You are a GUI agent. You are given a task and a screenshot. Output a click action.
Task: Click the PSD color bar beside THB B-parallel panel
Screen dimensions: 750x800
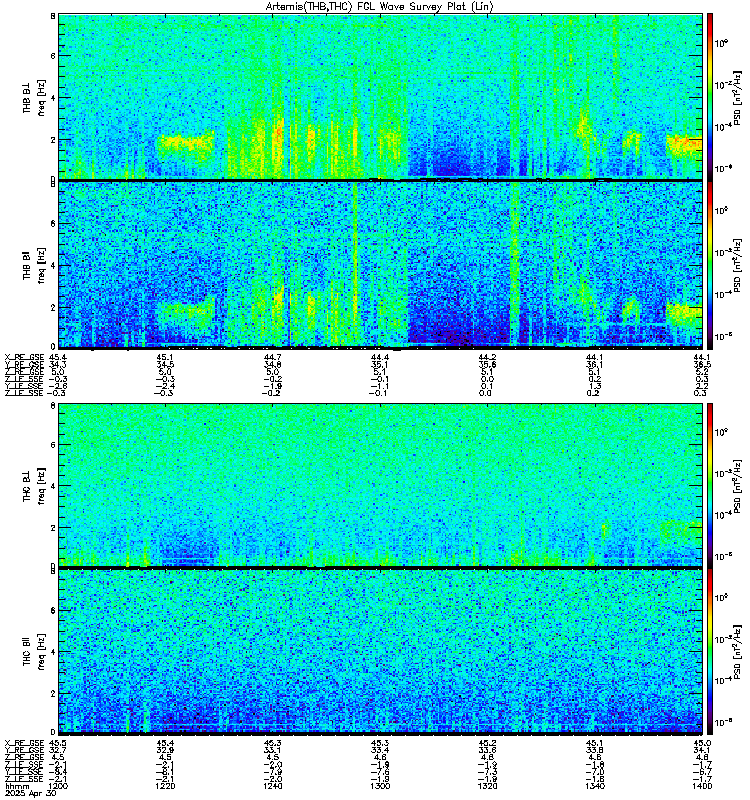[x=710, y=264]
